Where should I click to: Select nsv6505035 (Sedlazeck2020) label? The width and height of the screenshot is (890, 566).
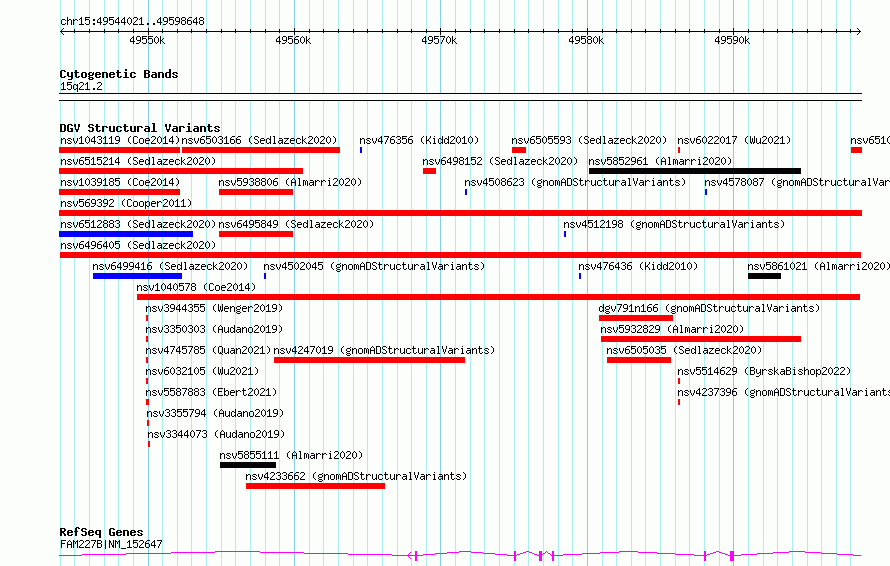click(x=685, y=350)
